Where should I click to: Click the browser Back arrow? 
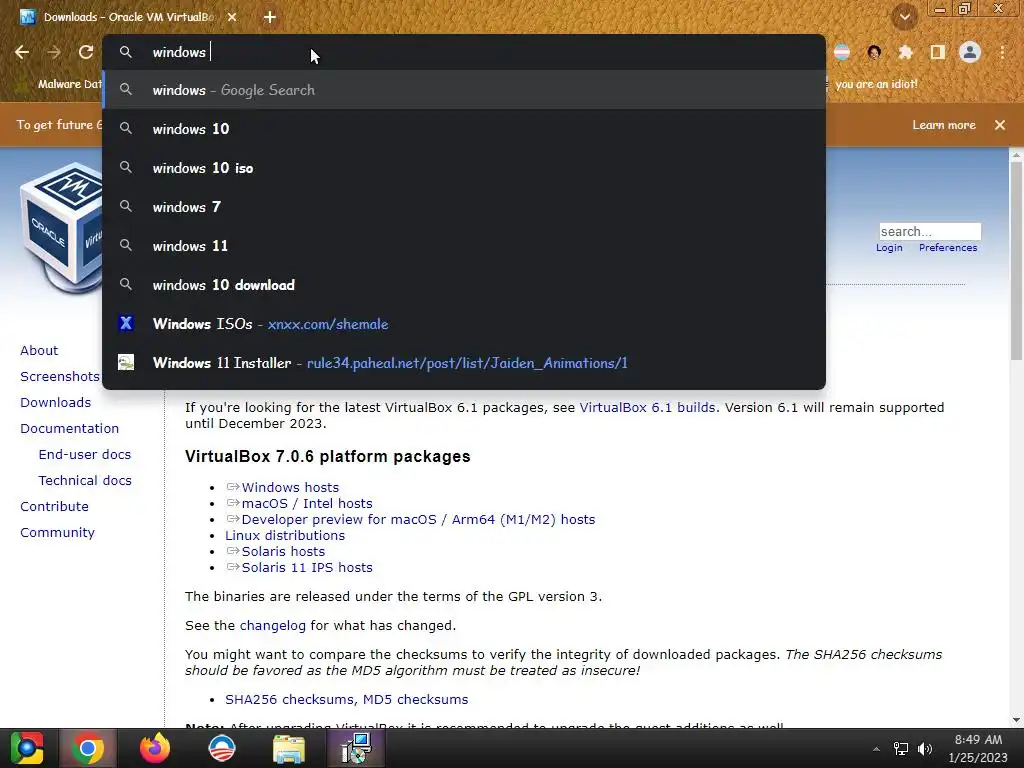click(x=22, y=52)
